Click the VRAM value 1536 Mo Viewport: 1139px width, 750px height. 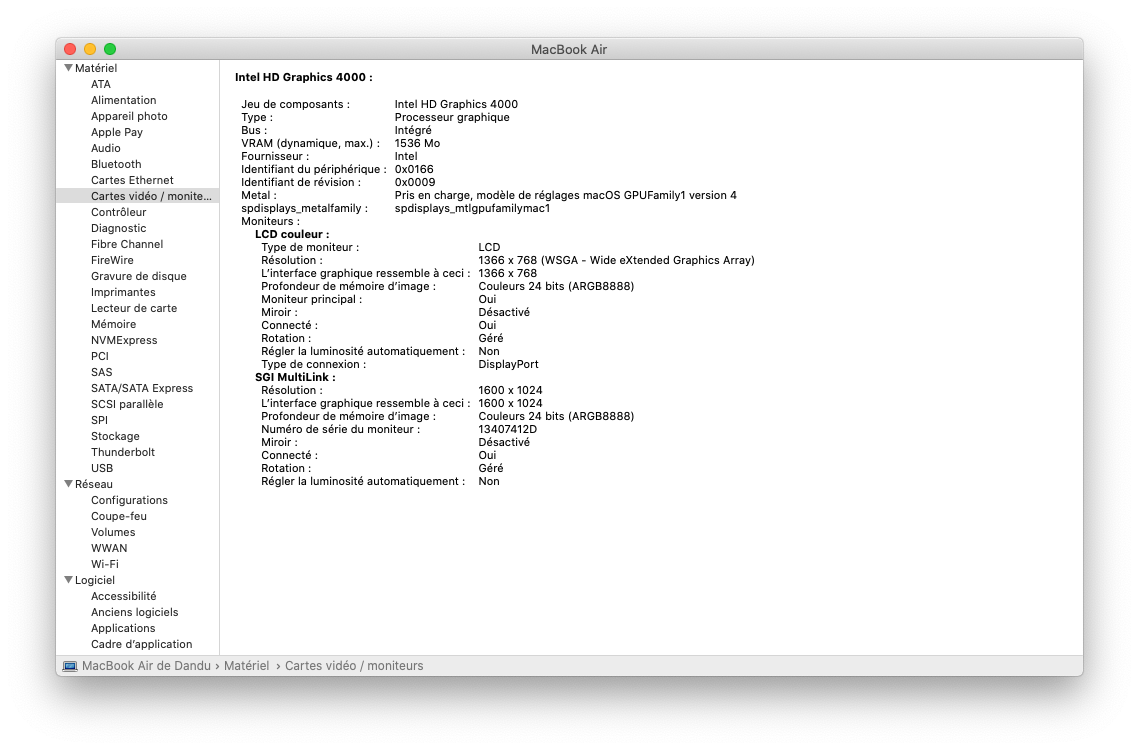click(418, 143)
